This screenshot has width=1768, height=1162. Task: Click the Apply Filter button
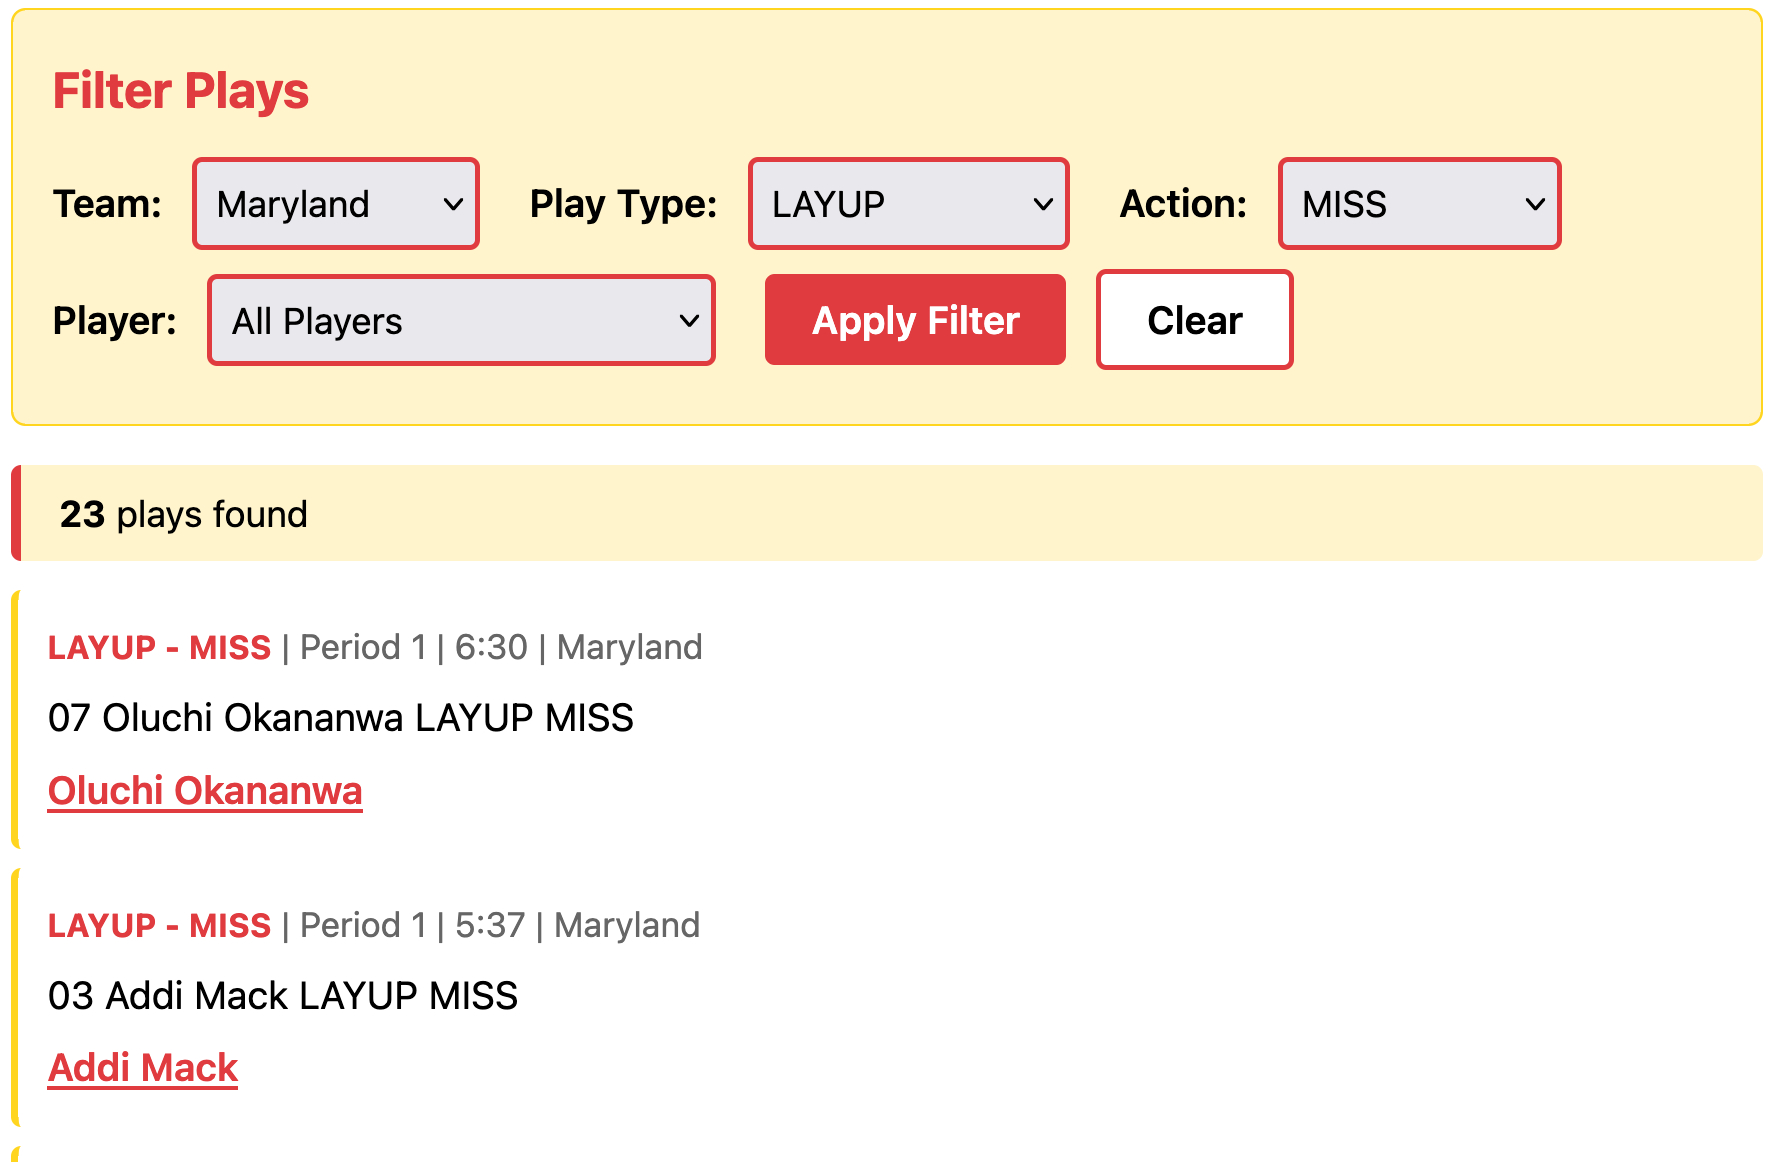915,321
